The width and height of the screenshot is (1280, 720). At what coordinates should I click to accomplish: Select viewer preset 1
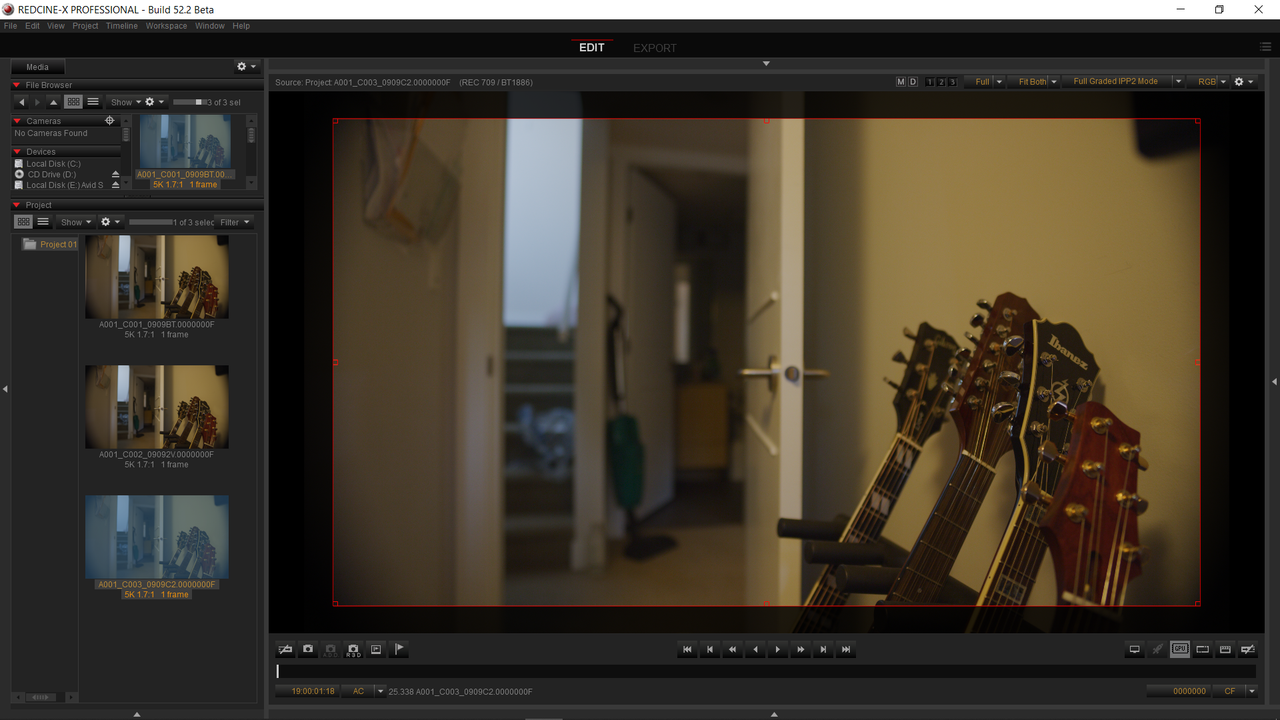coord(930,82)
